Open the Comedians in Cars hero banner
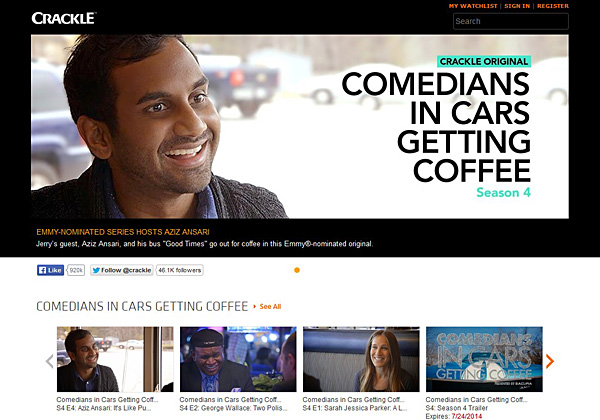Viewport: 600px width, 420px height. (x=300, y=127)
